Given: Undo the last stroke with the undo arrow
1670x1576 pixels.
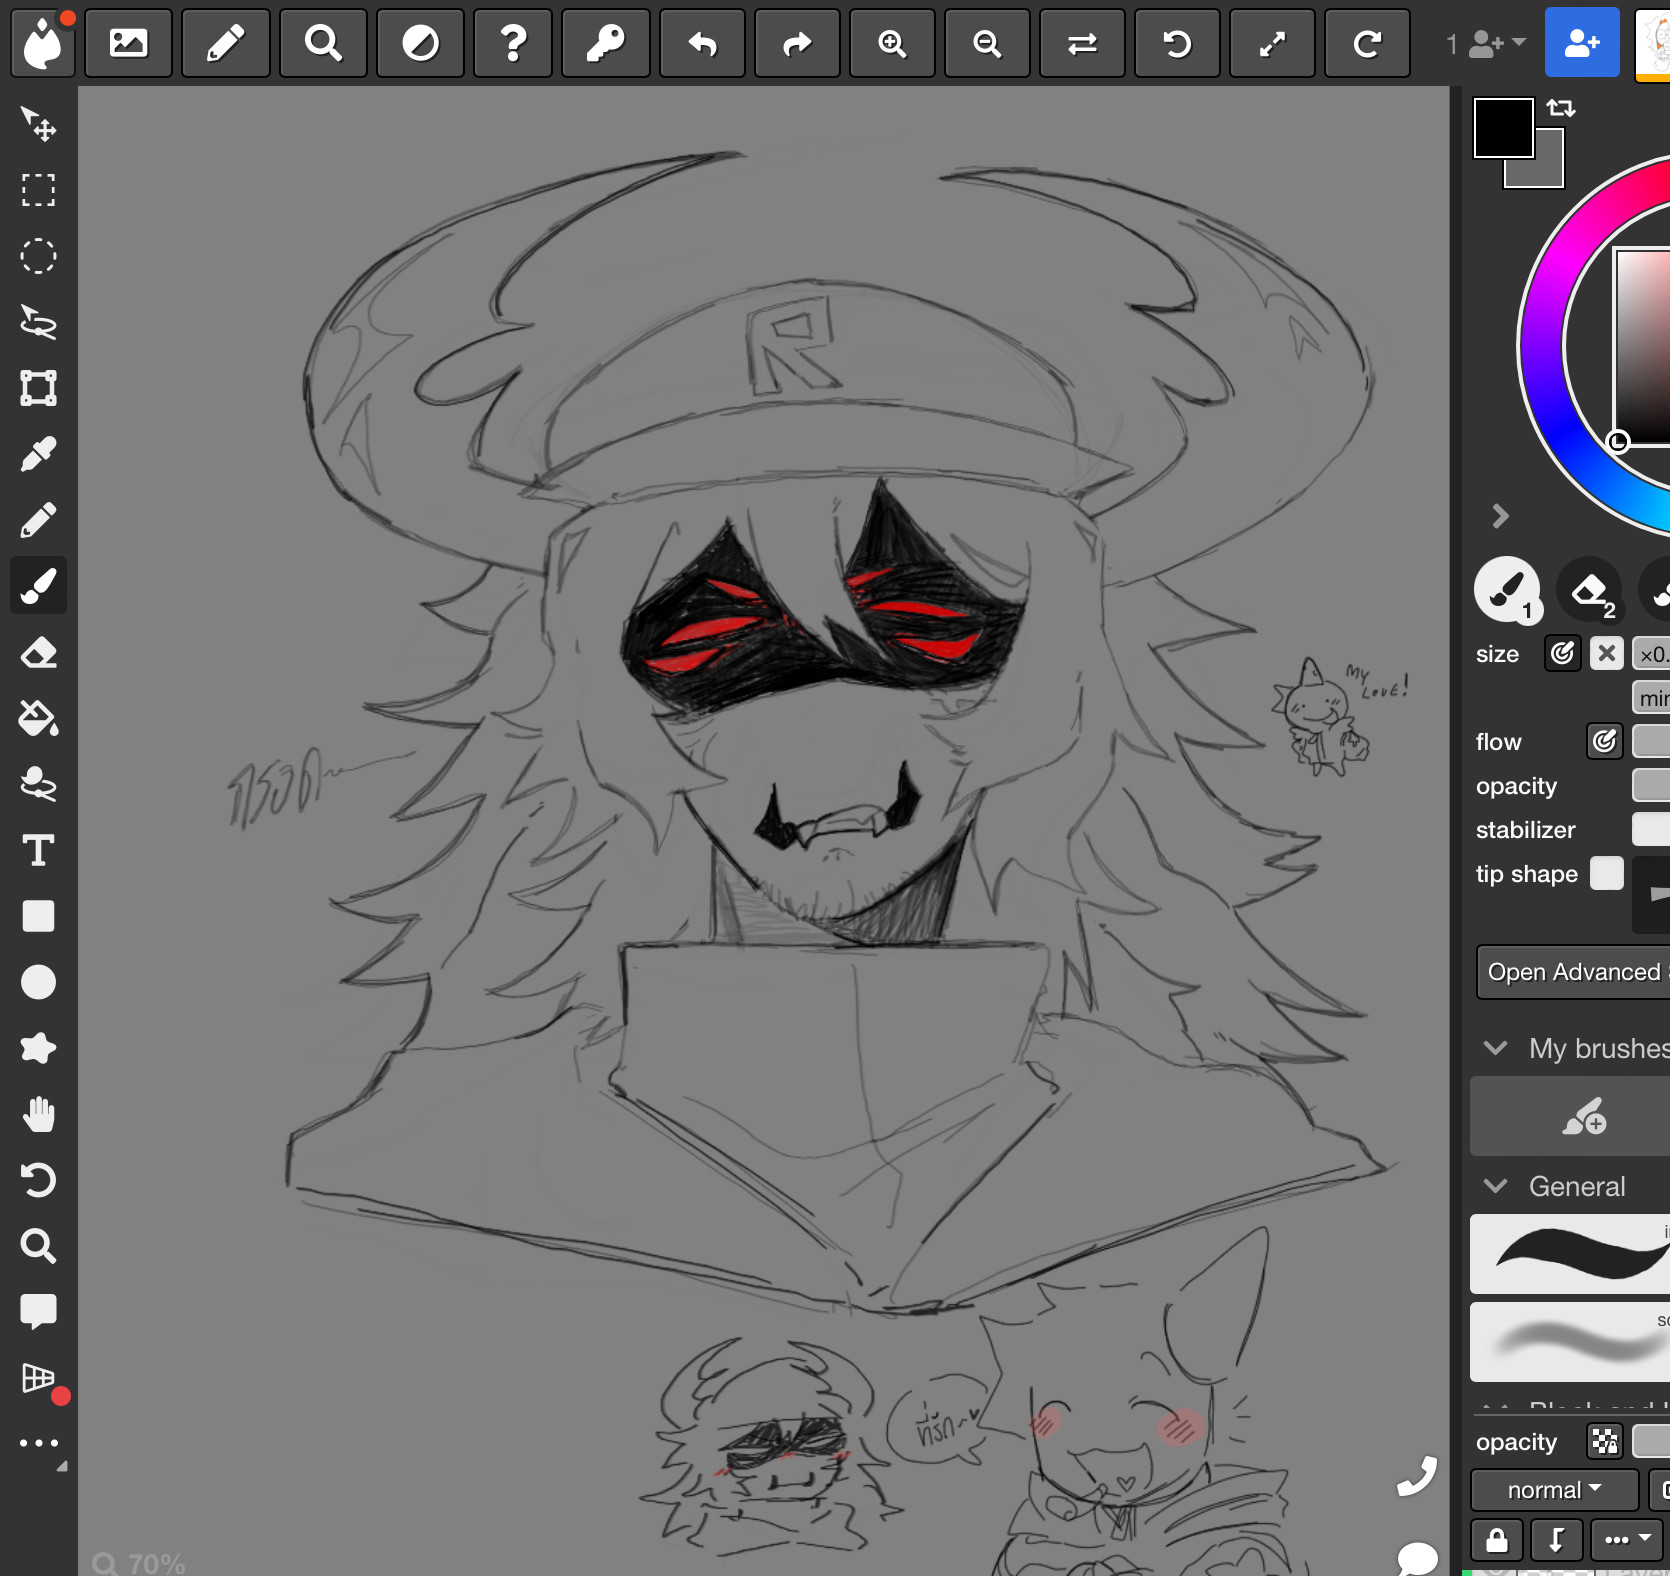Looking at the screenshot, I should 703,43.
